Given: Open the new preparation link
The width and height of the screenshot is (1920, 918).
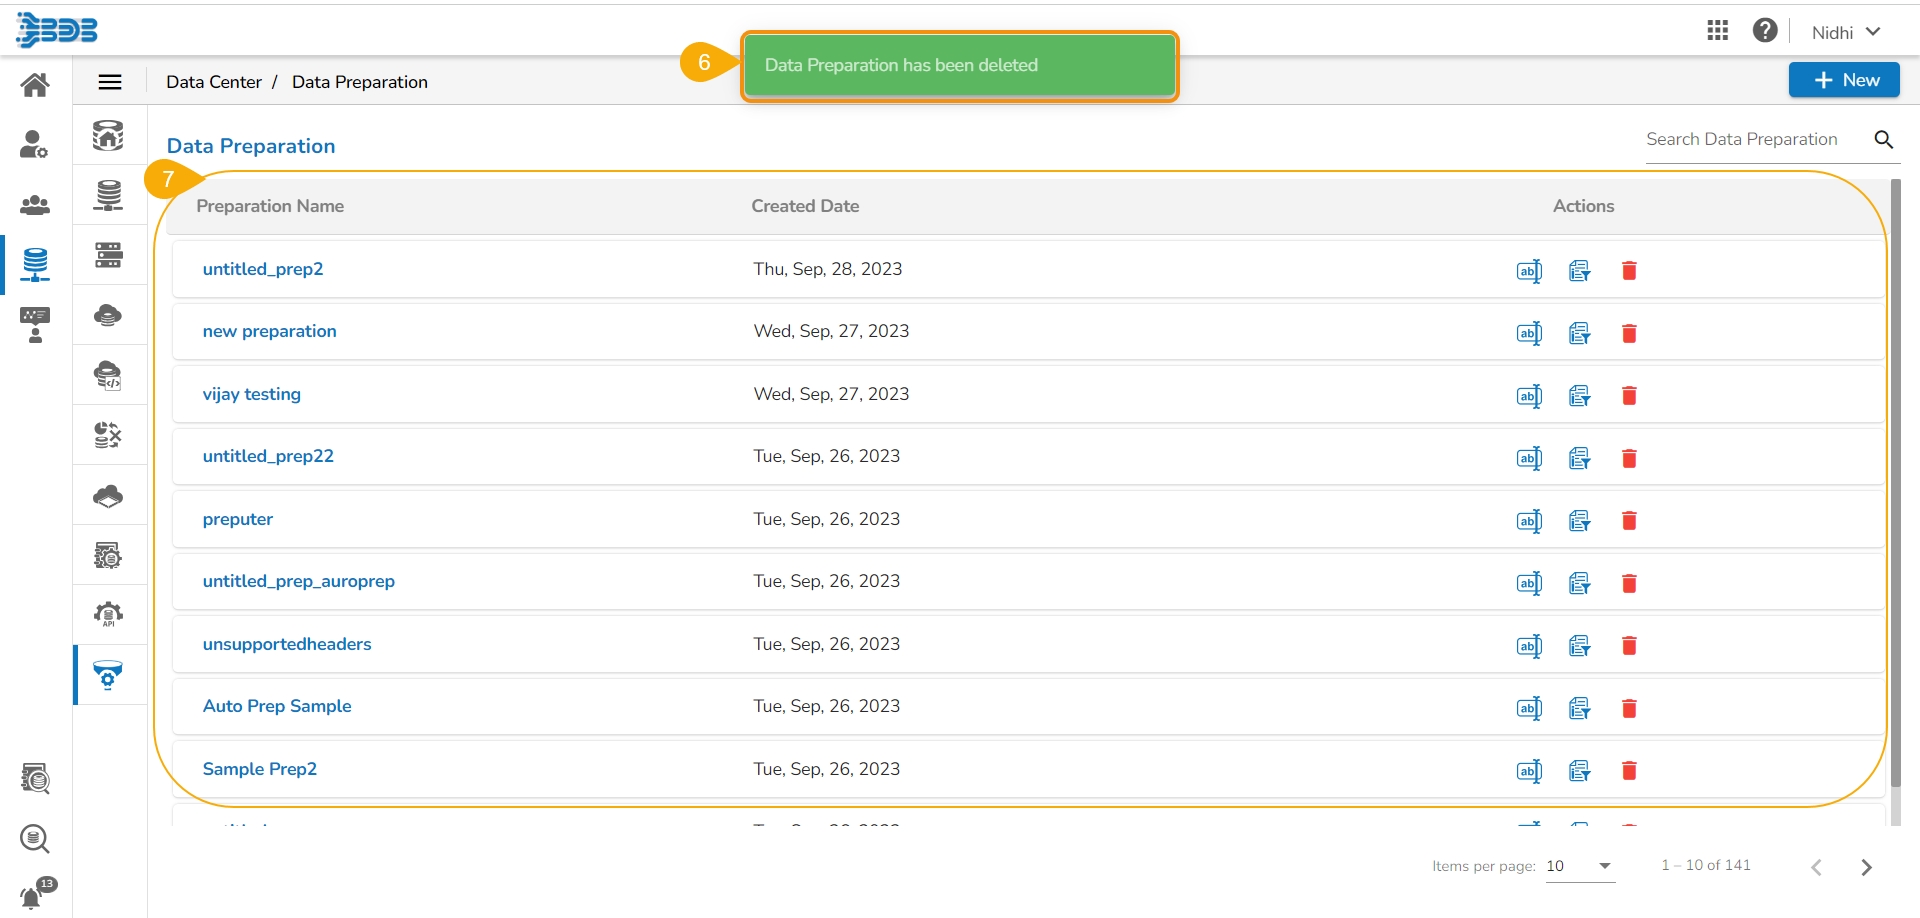Looking at the screenshot, I should click(269, 331).
